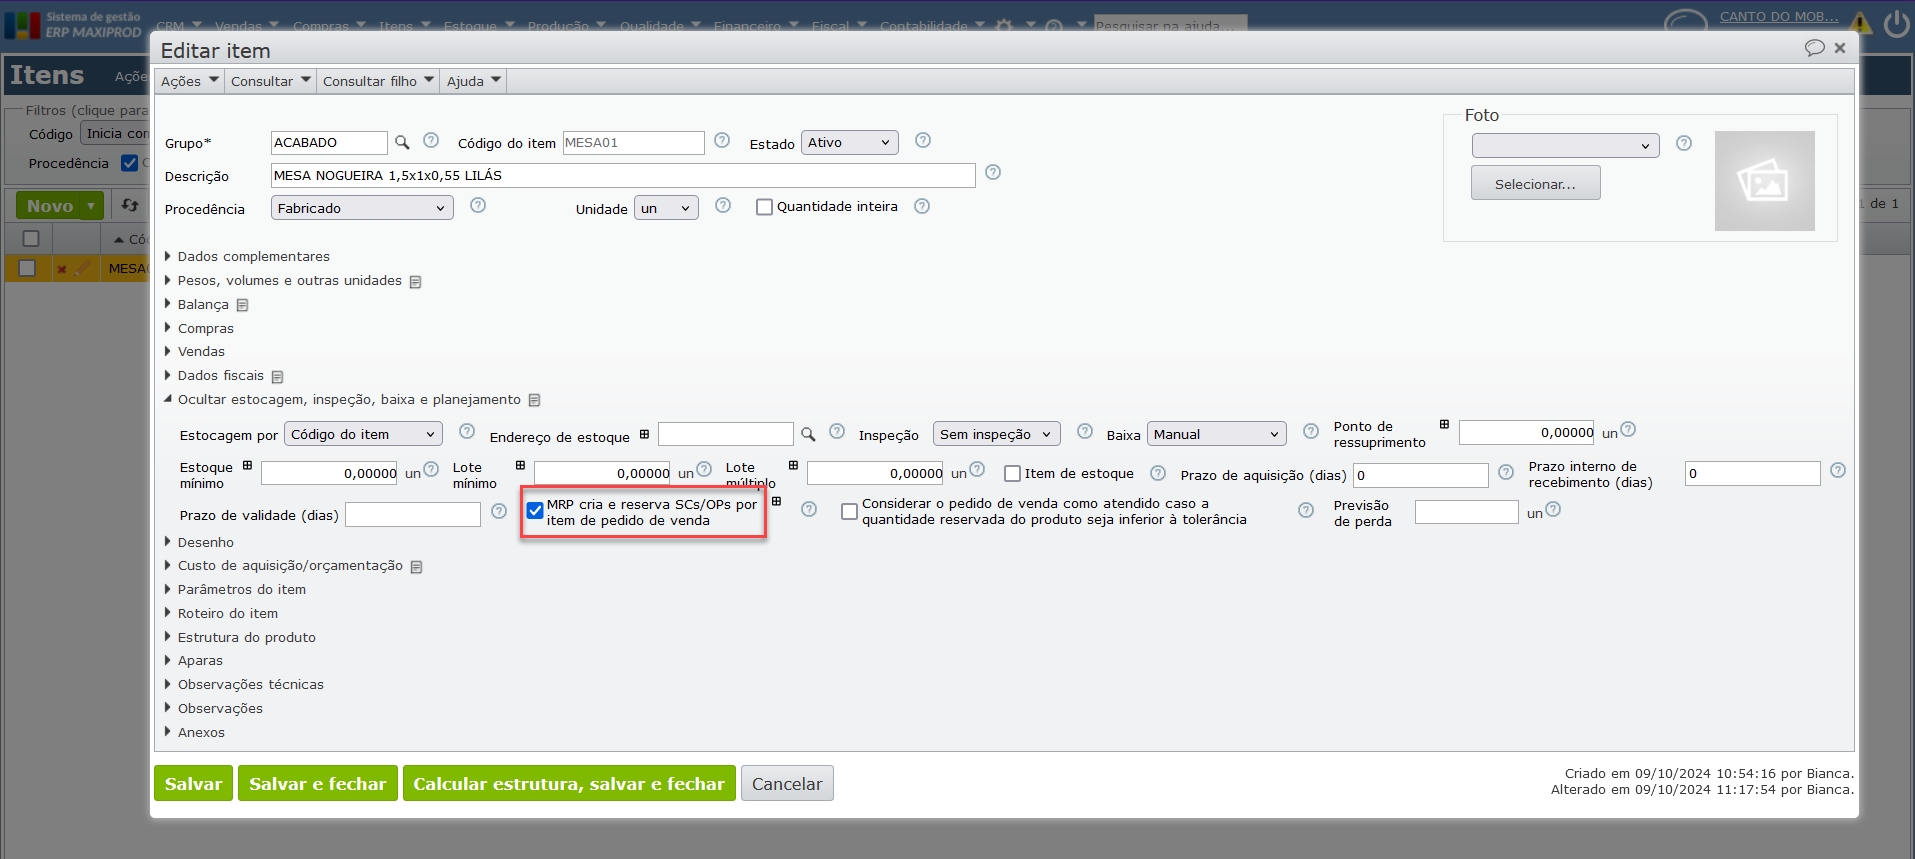This screenshot has width=1915, height=859.
Task: Open help icon next to Quantidade inteira
Action: click(922, 206)
